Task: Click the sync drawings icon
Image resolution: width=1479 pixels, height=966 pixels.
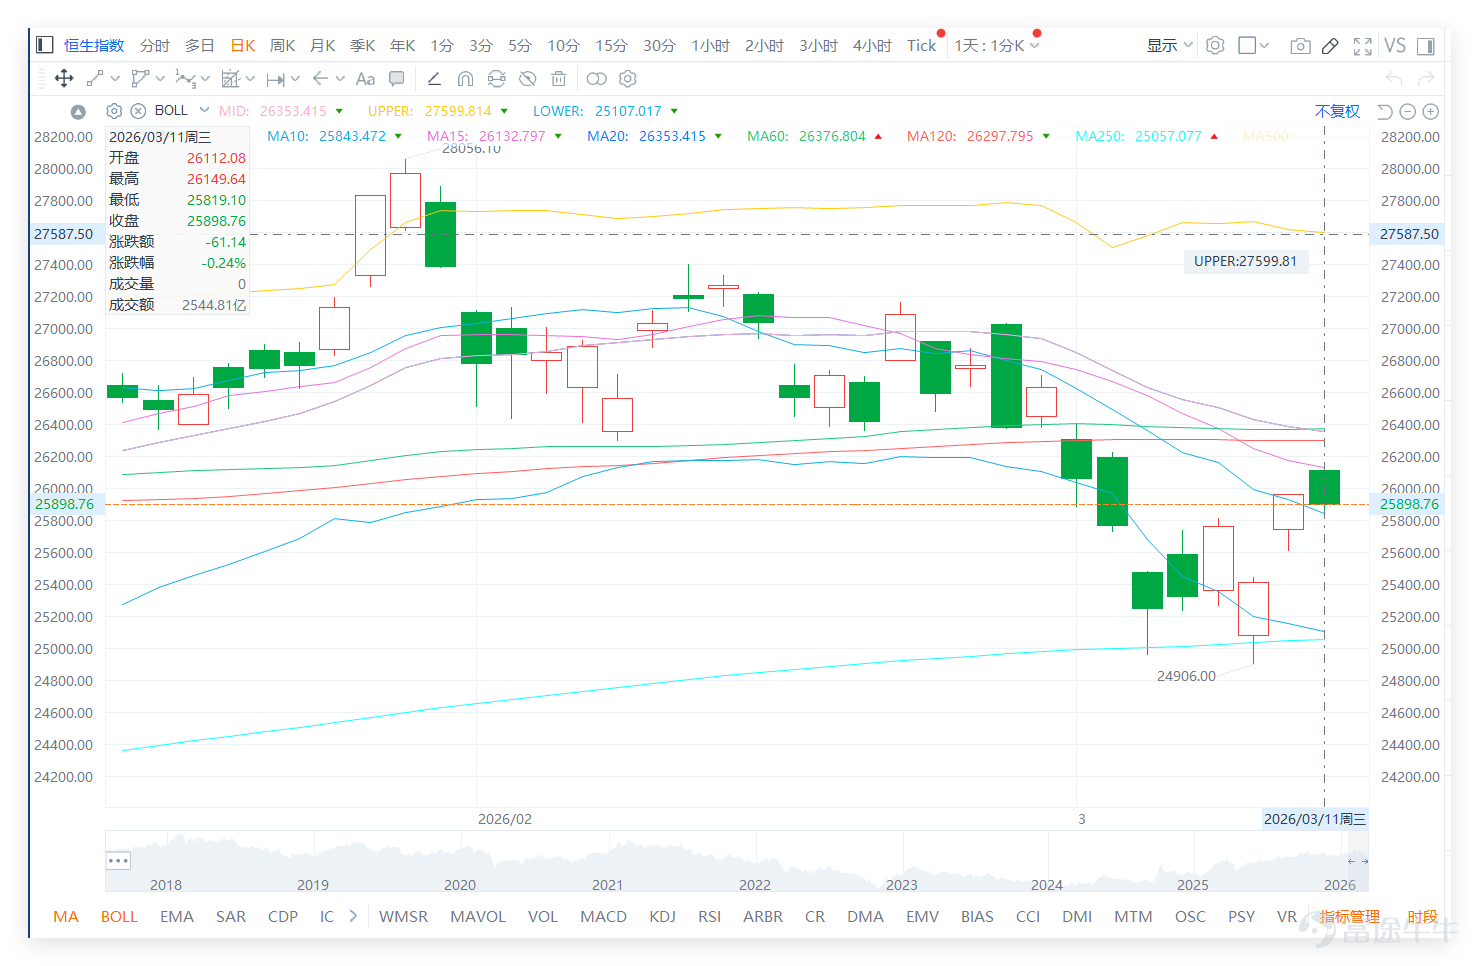Action: 497,79
